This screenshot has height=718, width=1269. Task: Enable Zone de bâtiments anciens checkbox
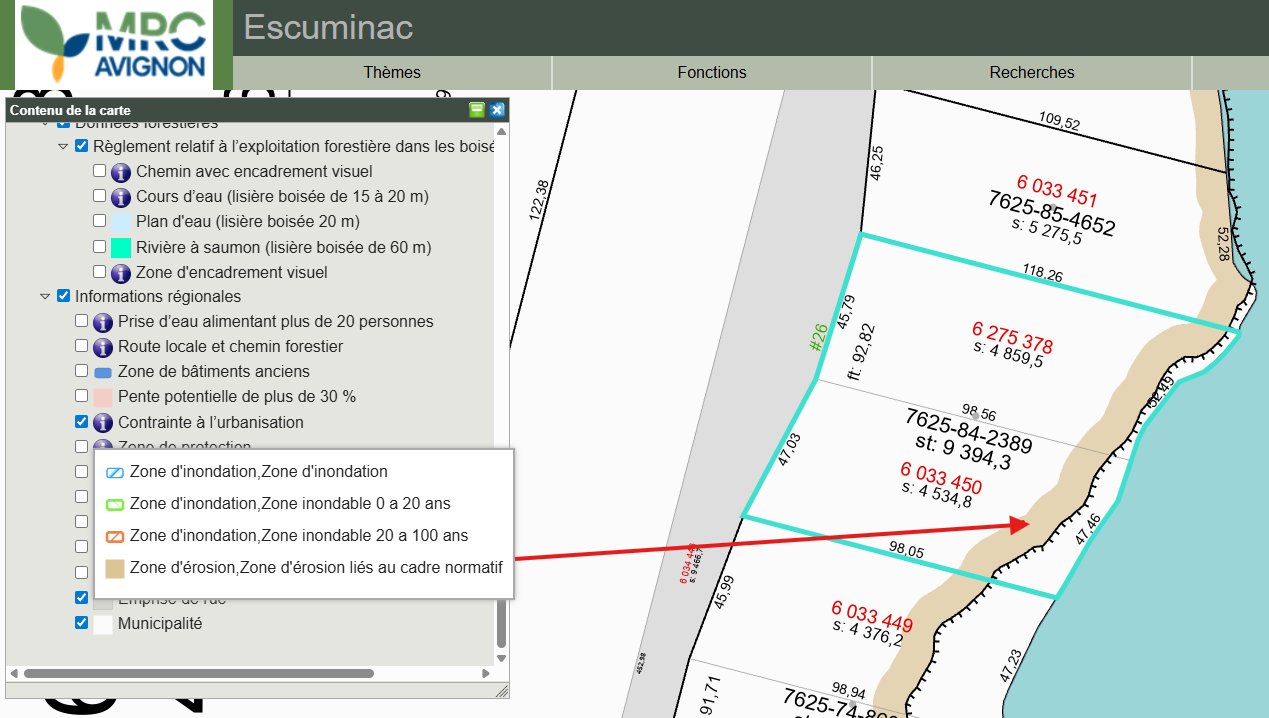point(82,372)
